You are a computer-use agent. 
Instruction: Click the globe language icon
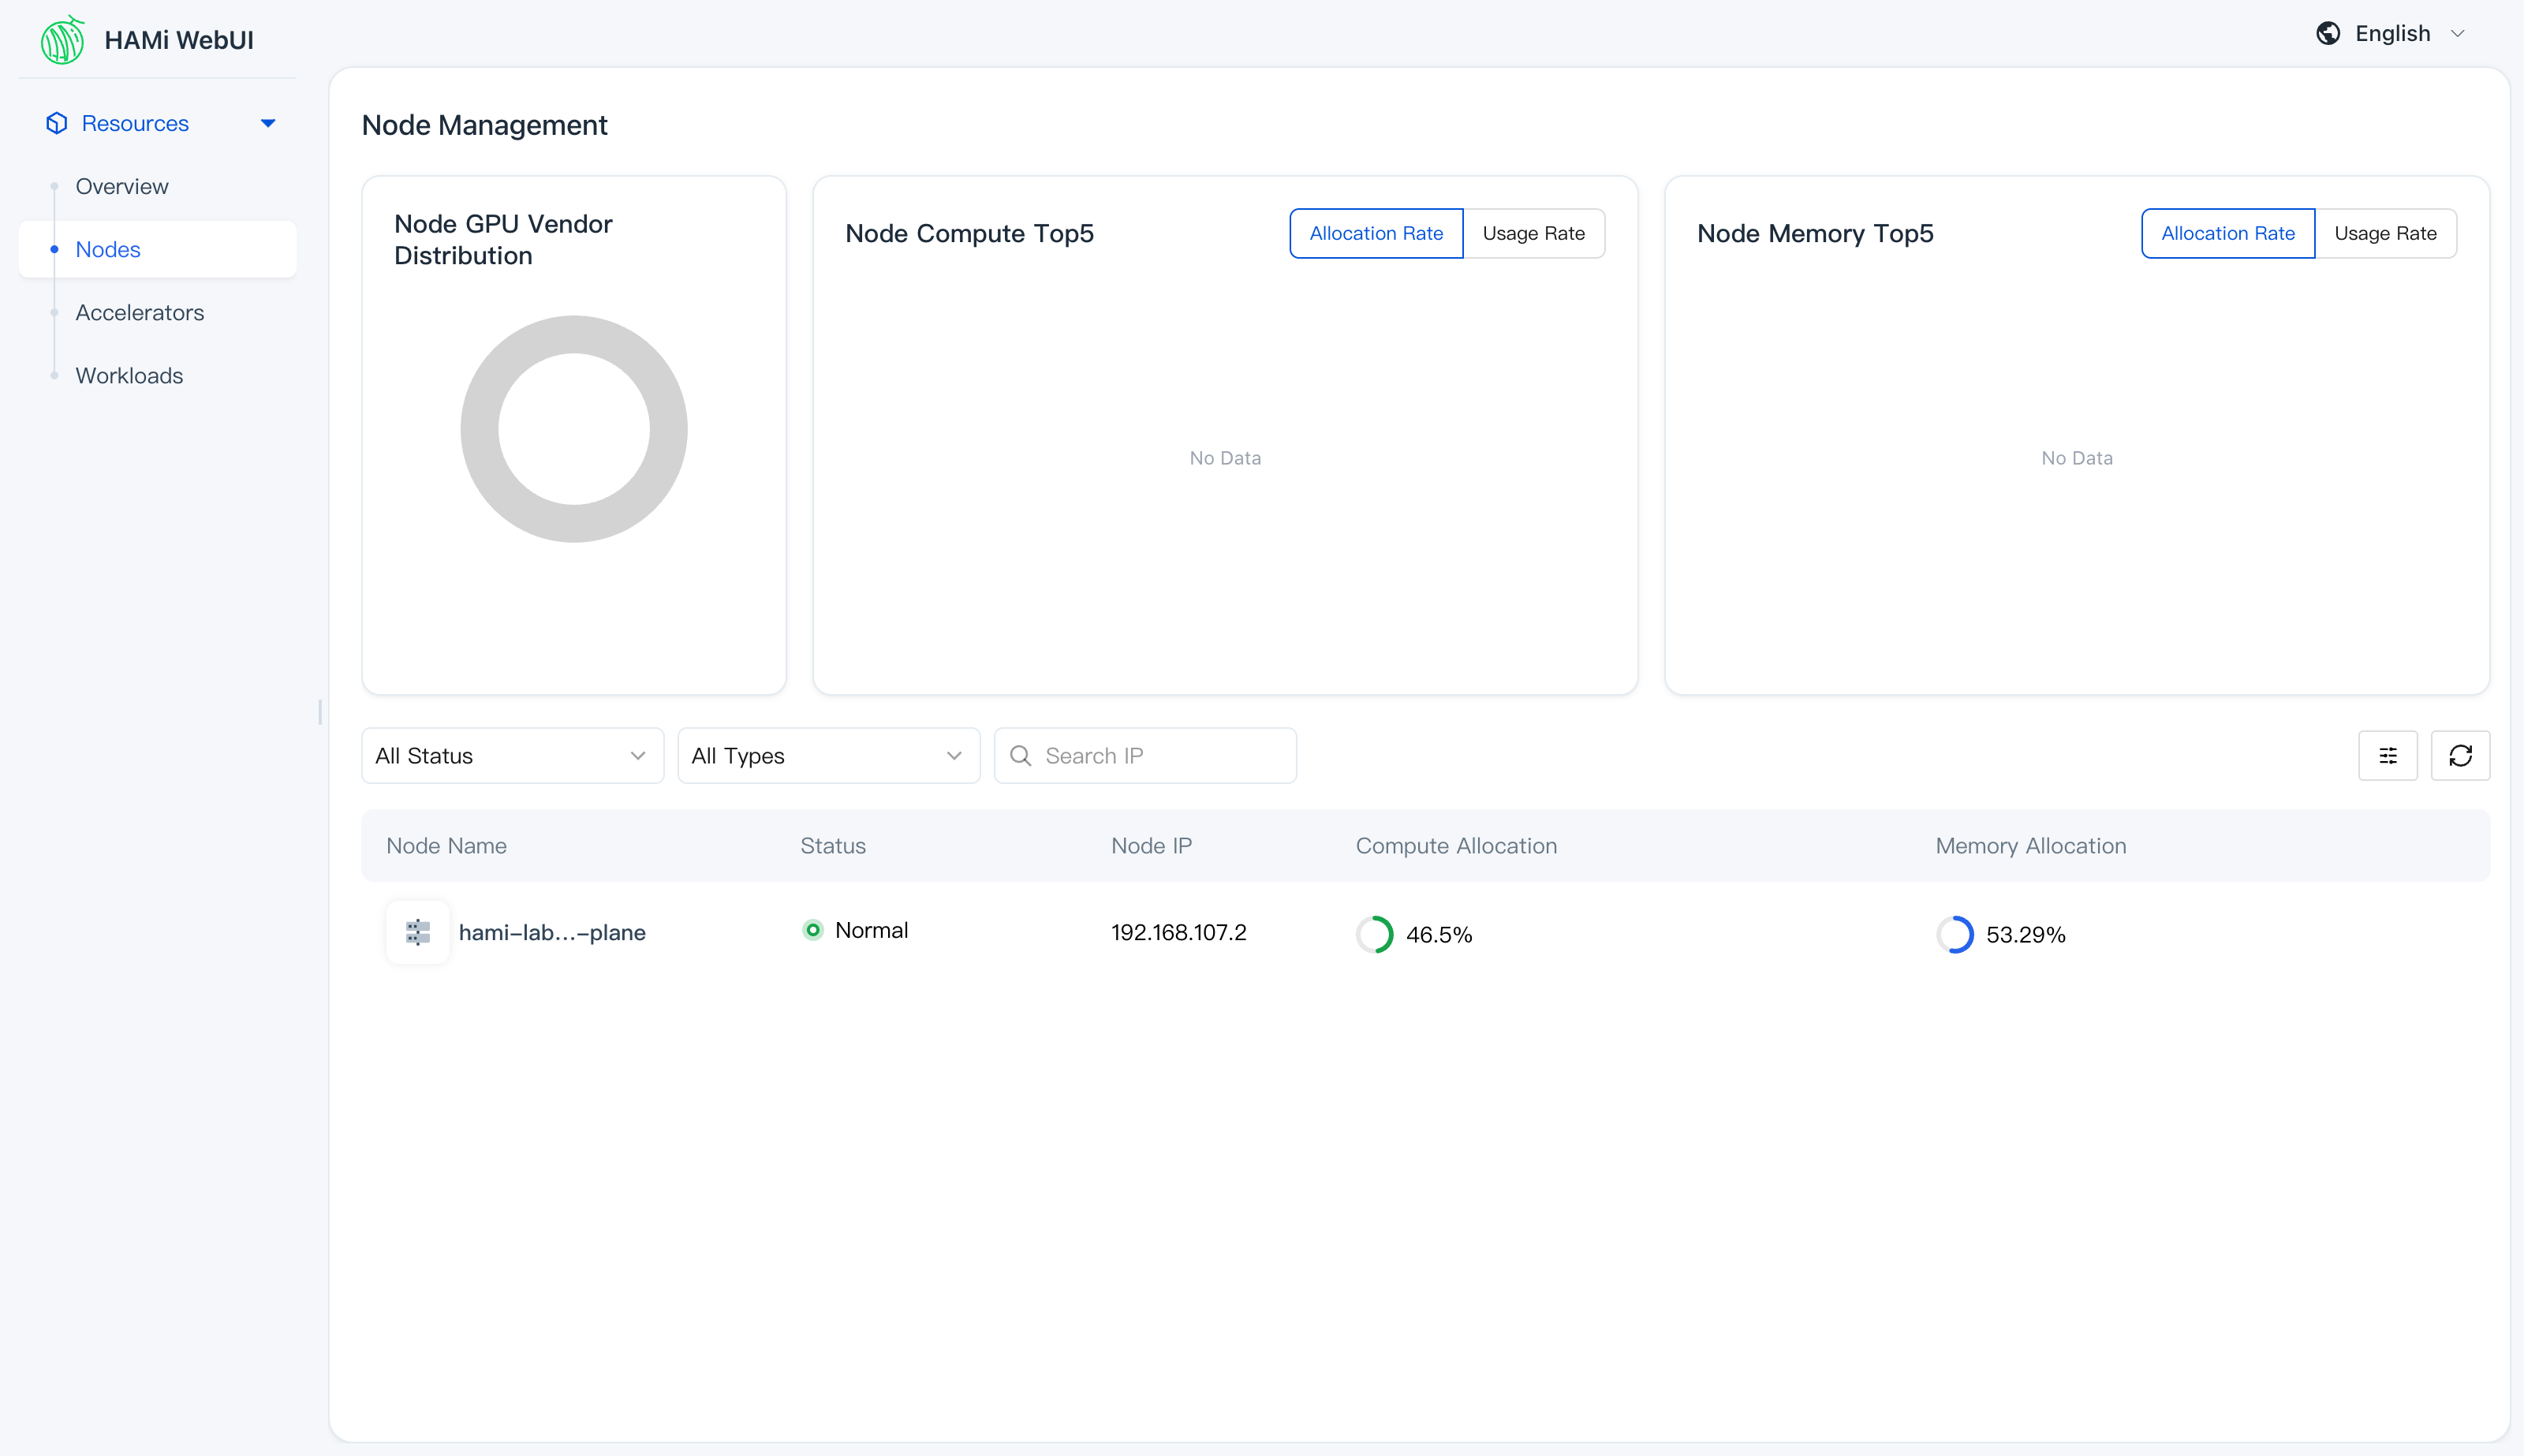(2328, 33)
